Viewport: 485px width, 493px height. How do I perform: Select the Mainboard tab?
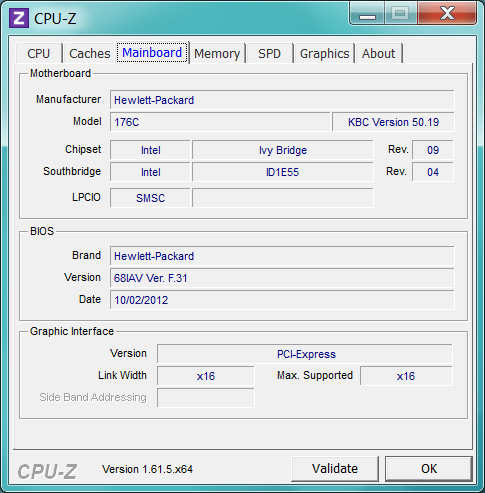click(x=152, y=52)
